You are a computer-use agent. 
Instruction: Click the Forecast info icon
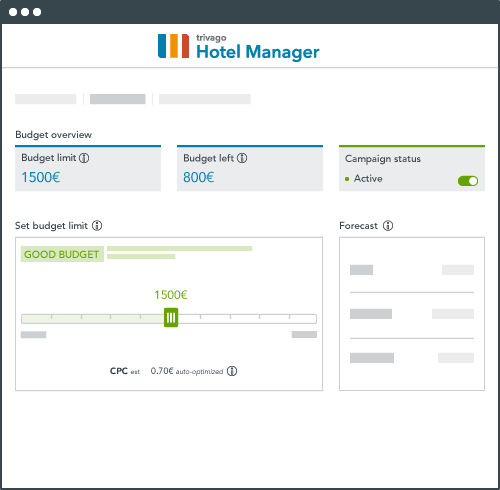(x=388, y=226)
